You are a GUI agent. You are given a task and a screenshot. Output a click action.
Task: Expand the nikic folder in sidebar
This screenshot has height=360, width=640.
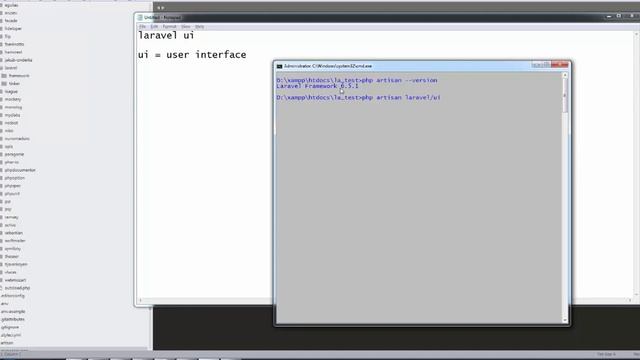tap(9, 131)
